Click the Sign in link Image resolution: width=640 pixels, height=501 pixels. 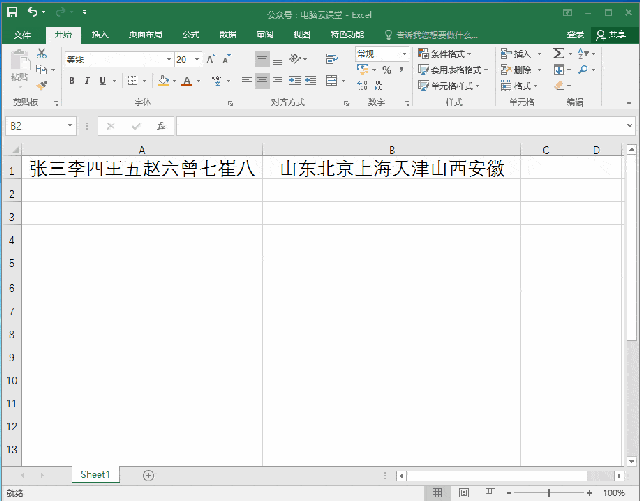click(x=575, y=35)
